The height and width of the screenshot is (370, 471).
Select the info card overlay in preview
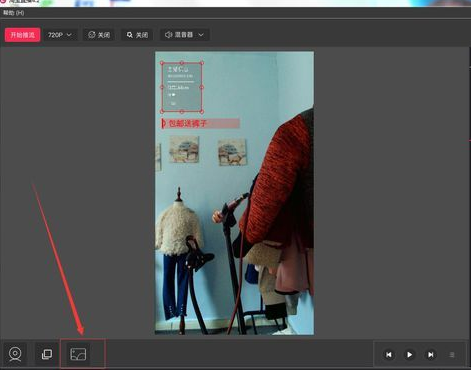click(182, 87)
